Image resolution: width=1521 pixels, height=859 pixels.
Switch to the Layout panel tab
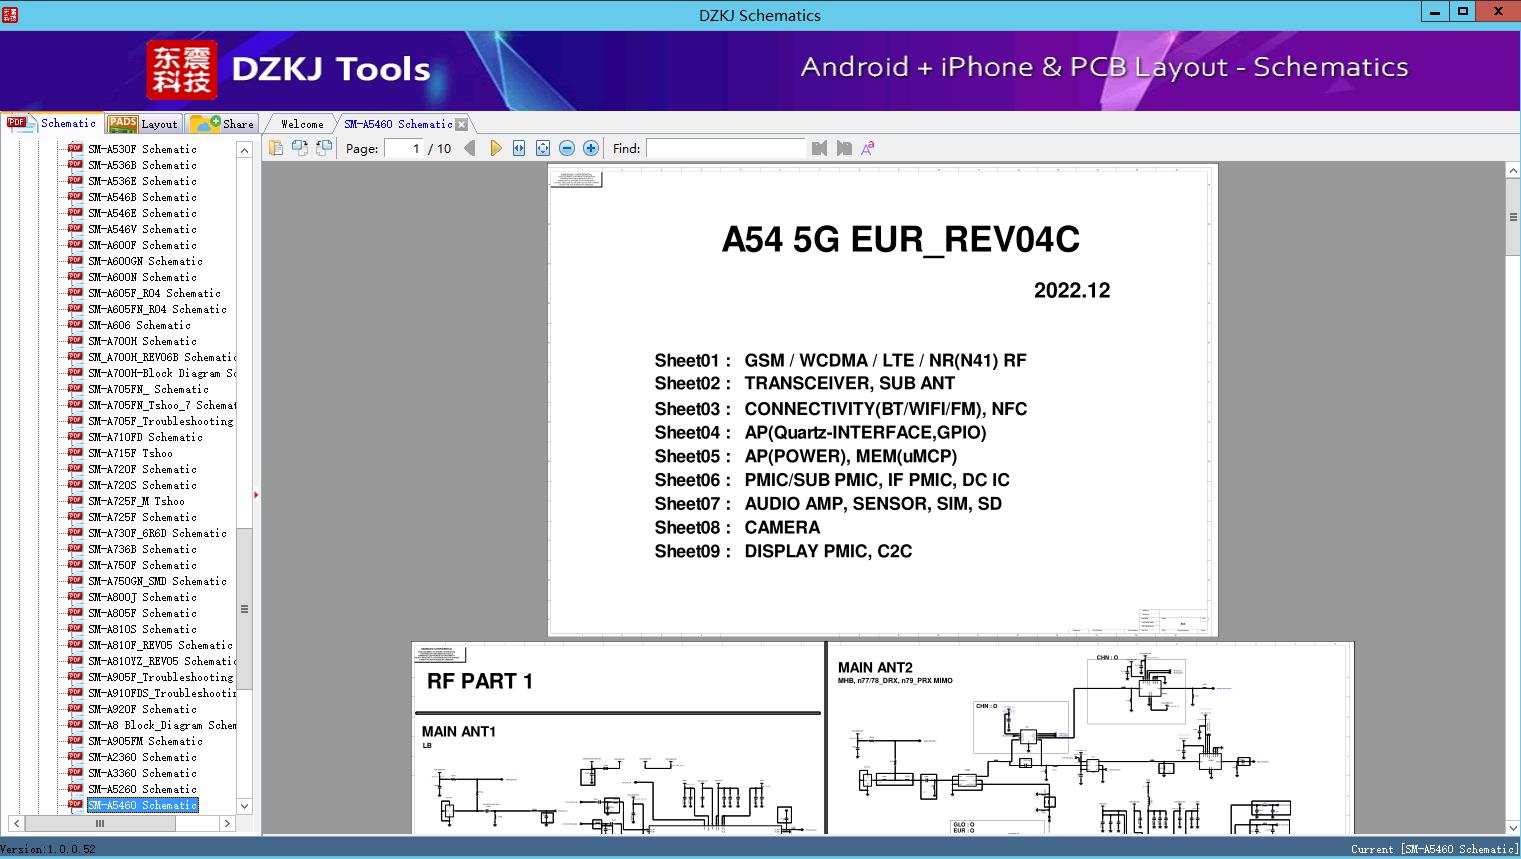(143, 124)
